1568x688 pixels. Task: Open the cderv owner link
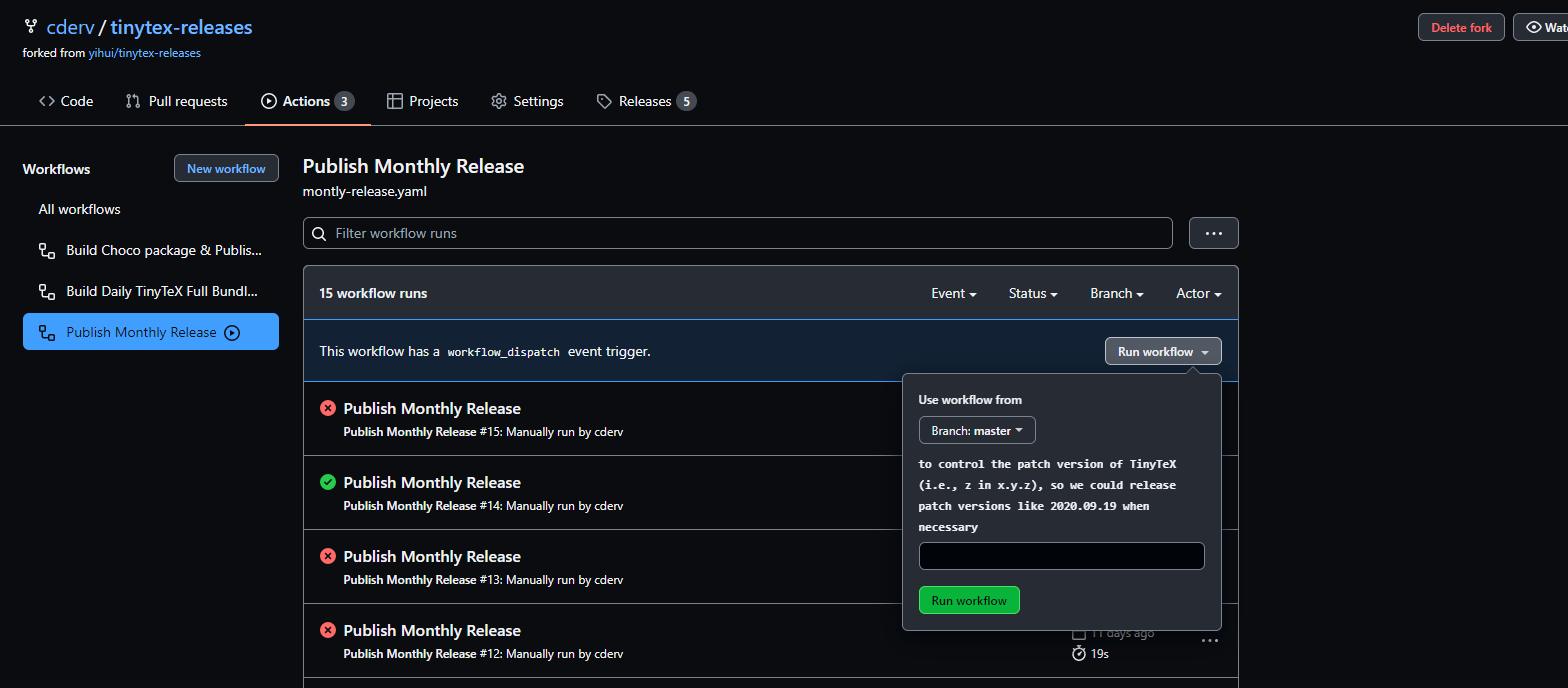click(70, 27)
